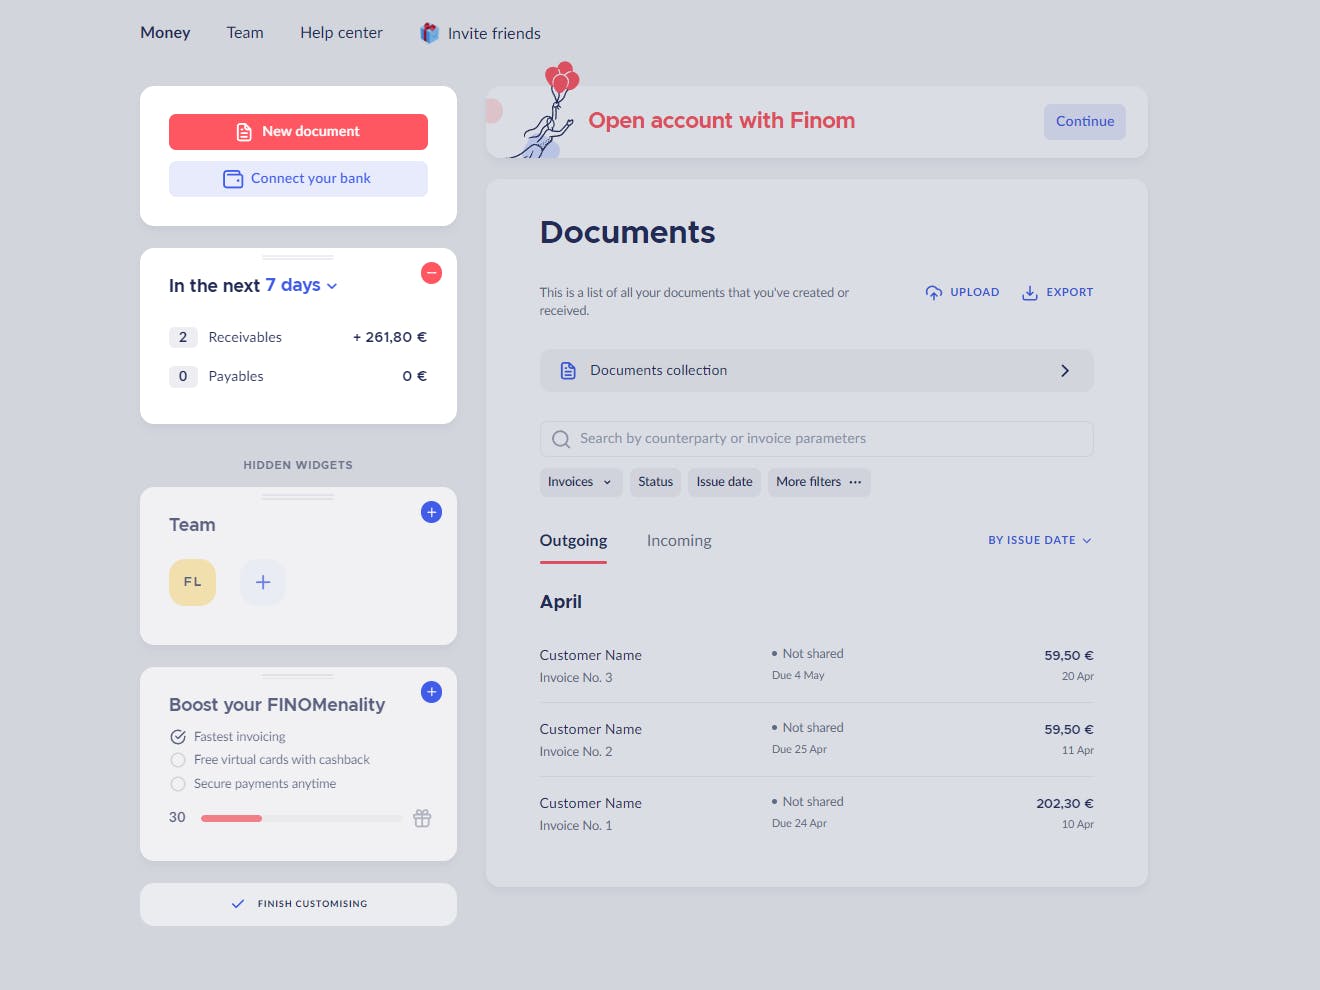Click Connect your bank button
Image resolution: width=1320 pixels, height=990 pixels.
coord(298,179)
